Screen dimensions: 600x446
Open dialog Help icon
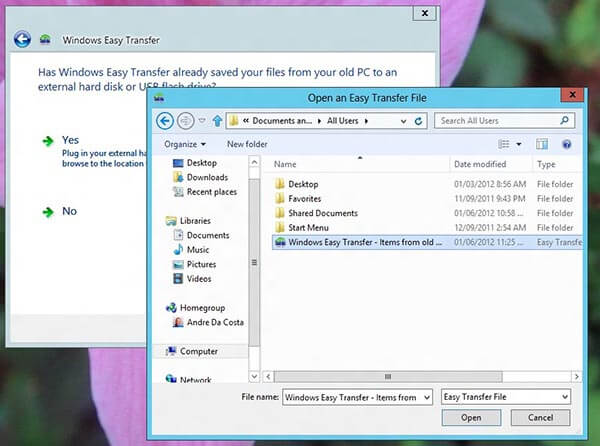[x=566, y=144]
